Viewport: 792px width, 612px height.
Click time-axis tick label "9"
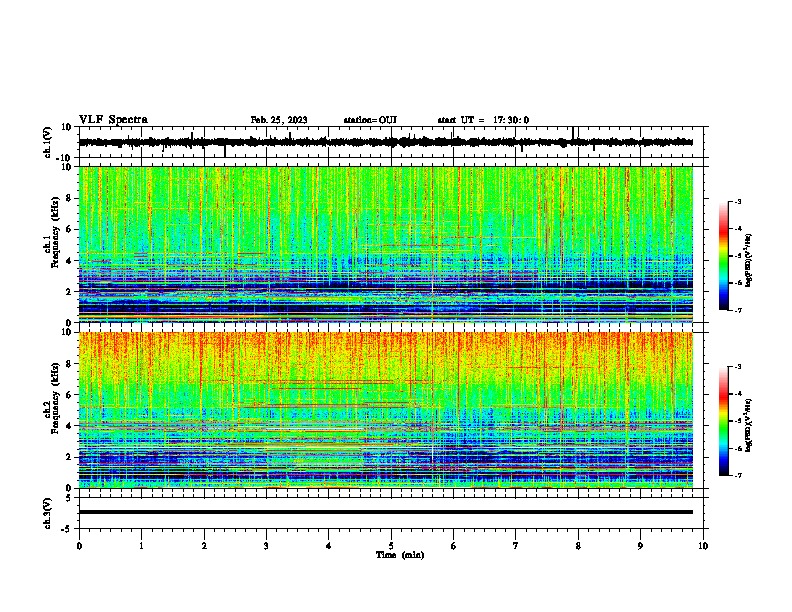(x=640, y=546)
